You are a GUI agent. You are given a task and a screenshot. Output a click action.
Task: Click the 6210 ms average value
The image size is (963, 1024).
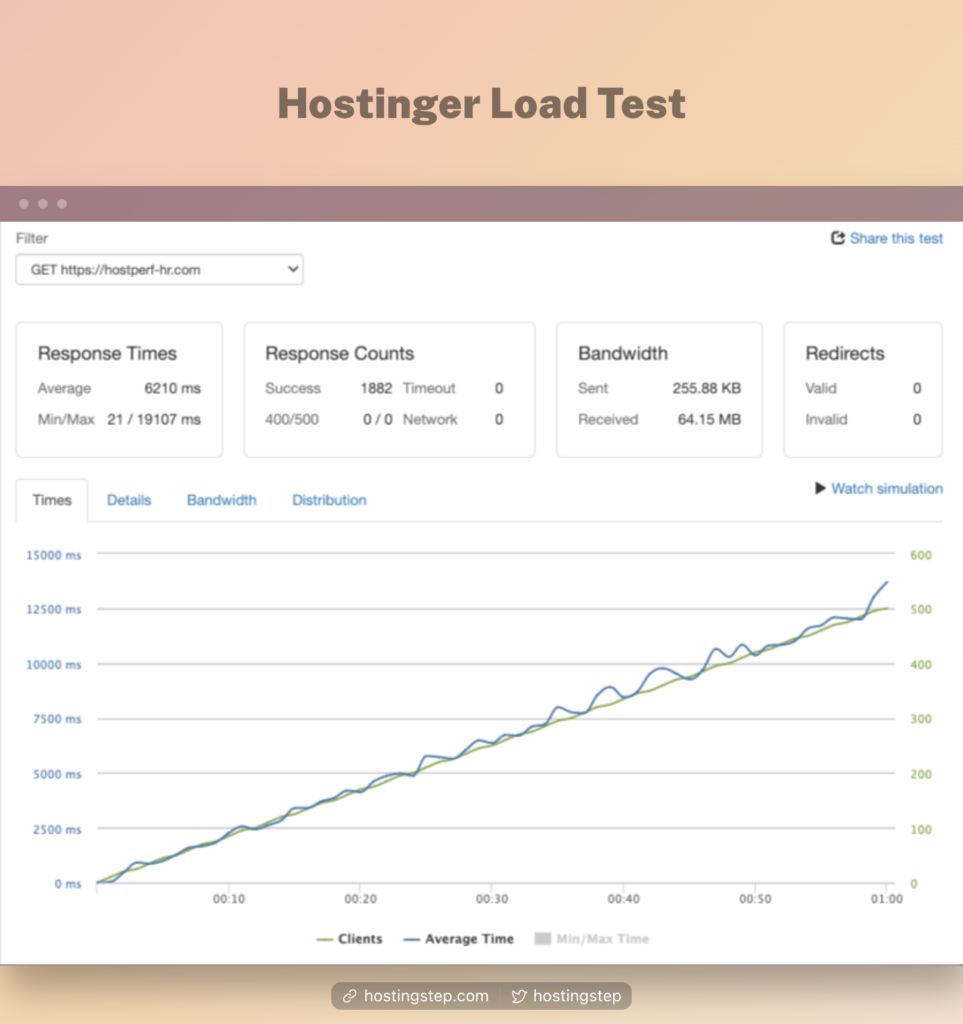click(x=172, y=388)
